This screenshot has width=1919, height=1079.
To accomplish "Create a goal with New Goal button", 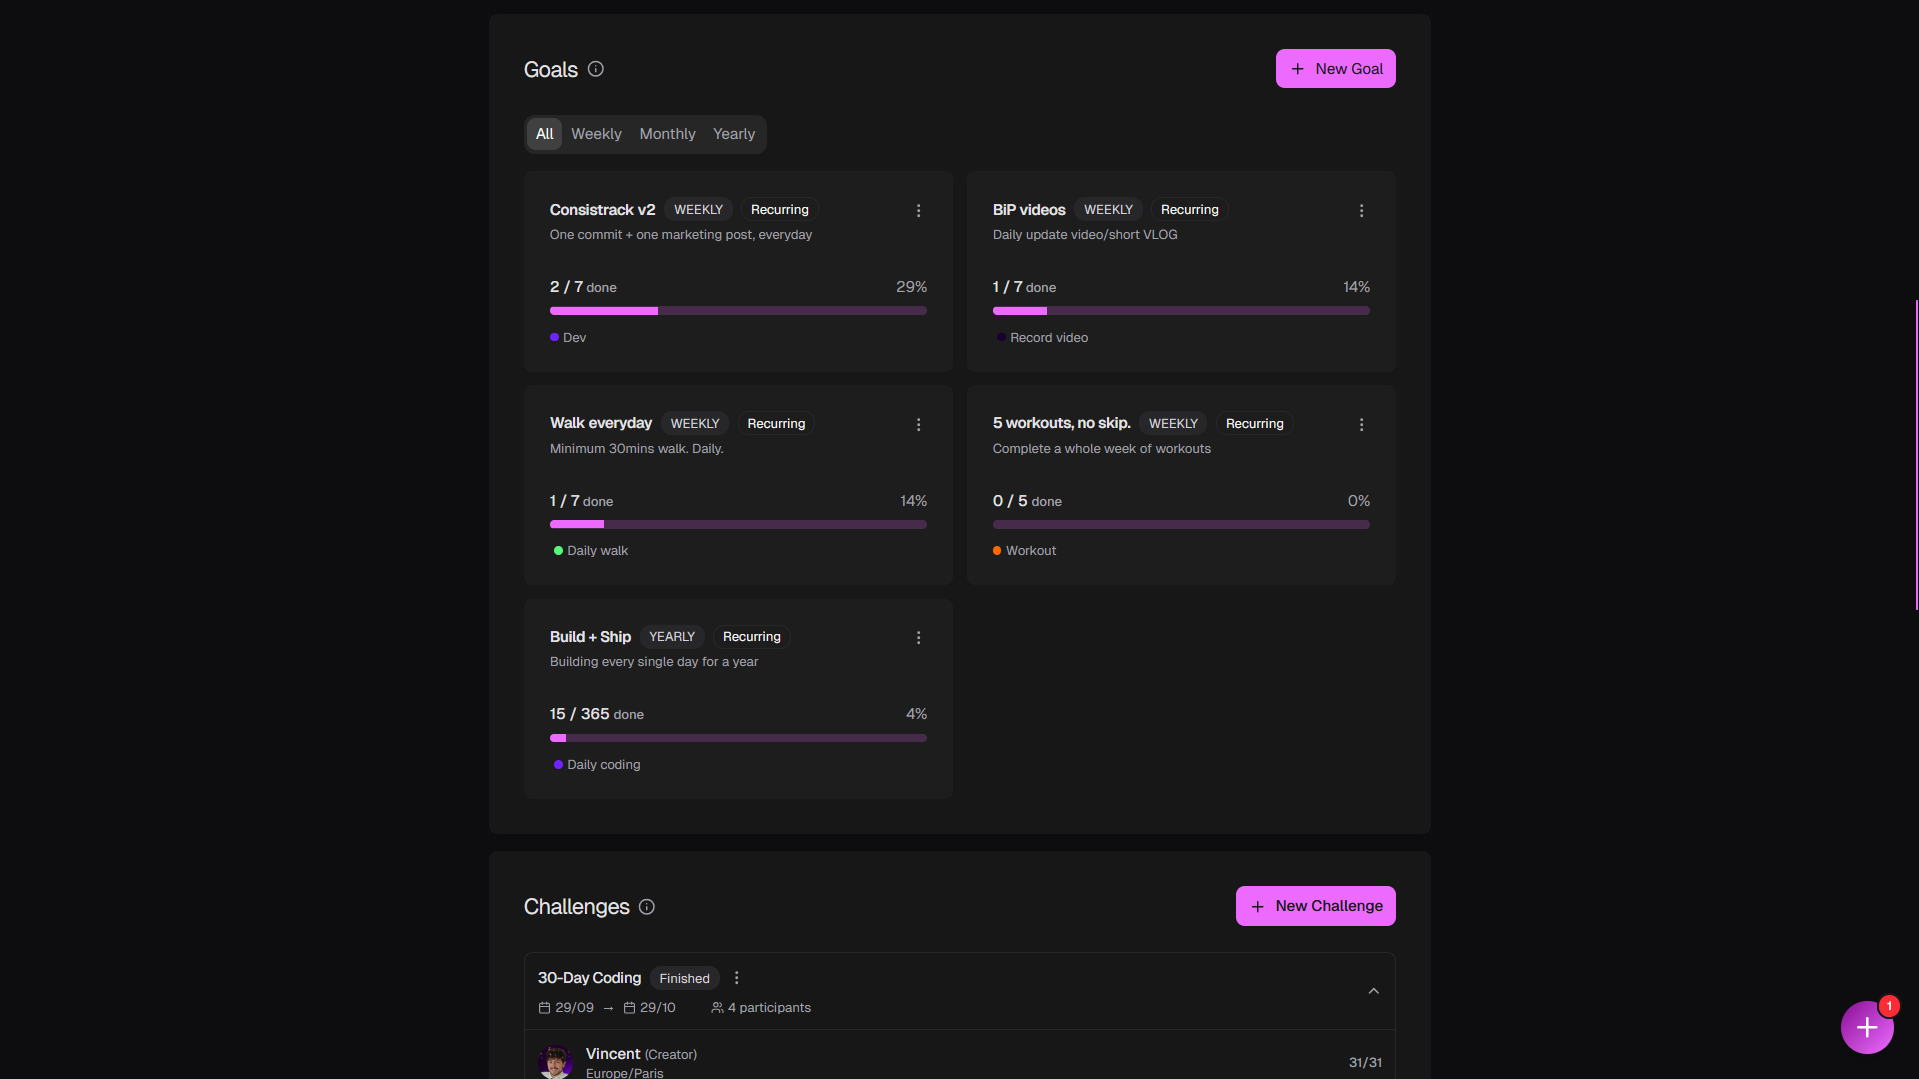I will pyautogui.click(x=1335, y=69).
